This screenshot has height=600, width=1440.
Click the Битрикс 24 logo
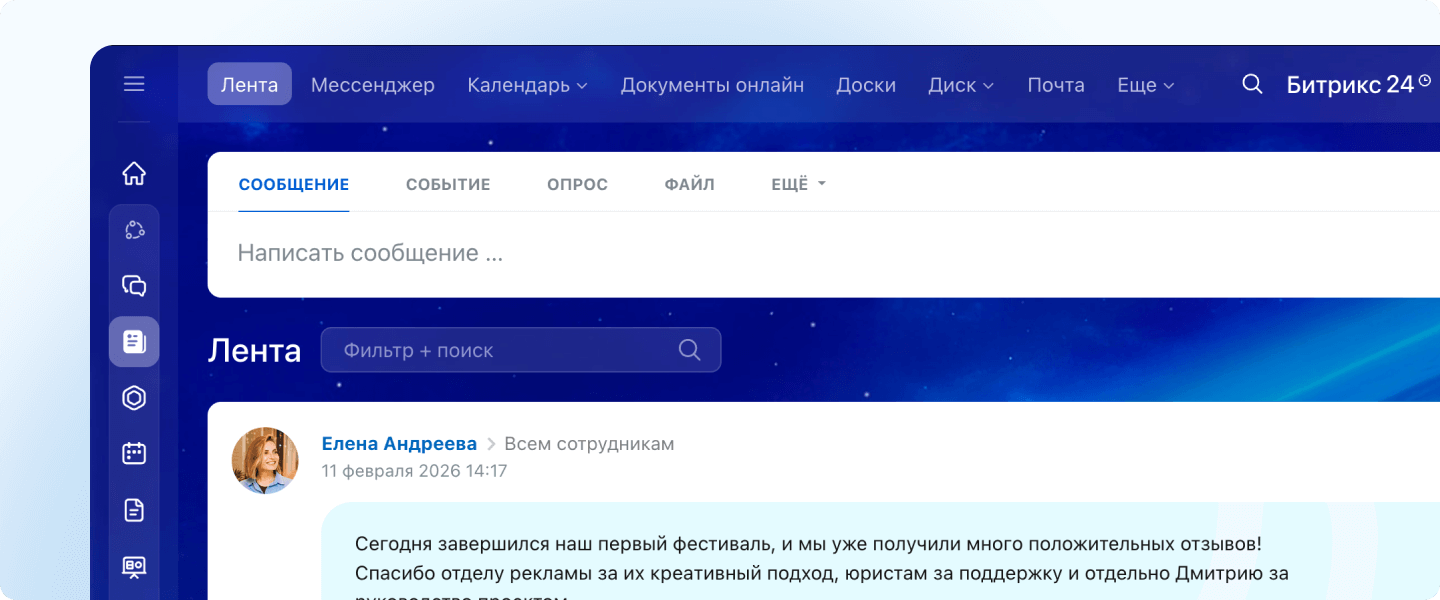(x=1357, y=85)
